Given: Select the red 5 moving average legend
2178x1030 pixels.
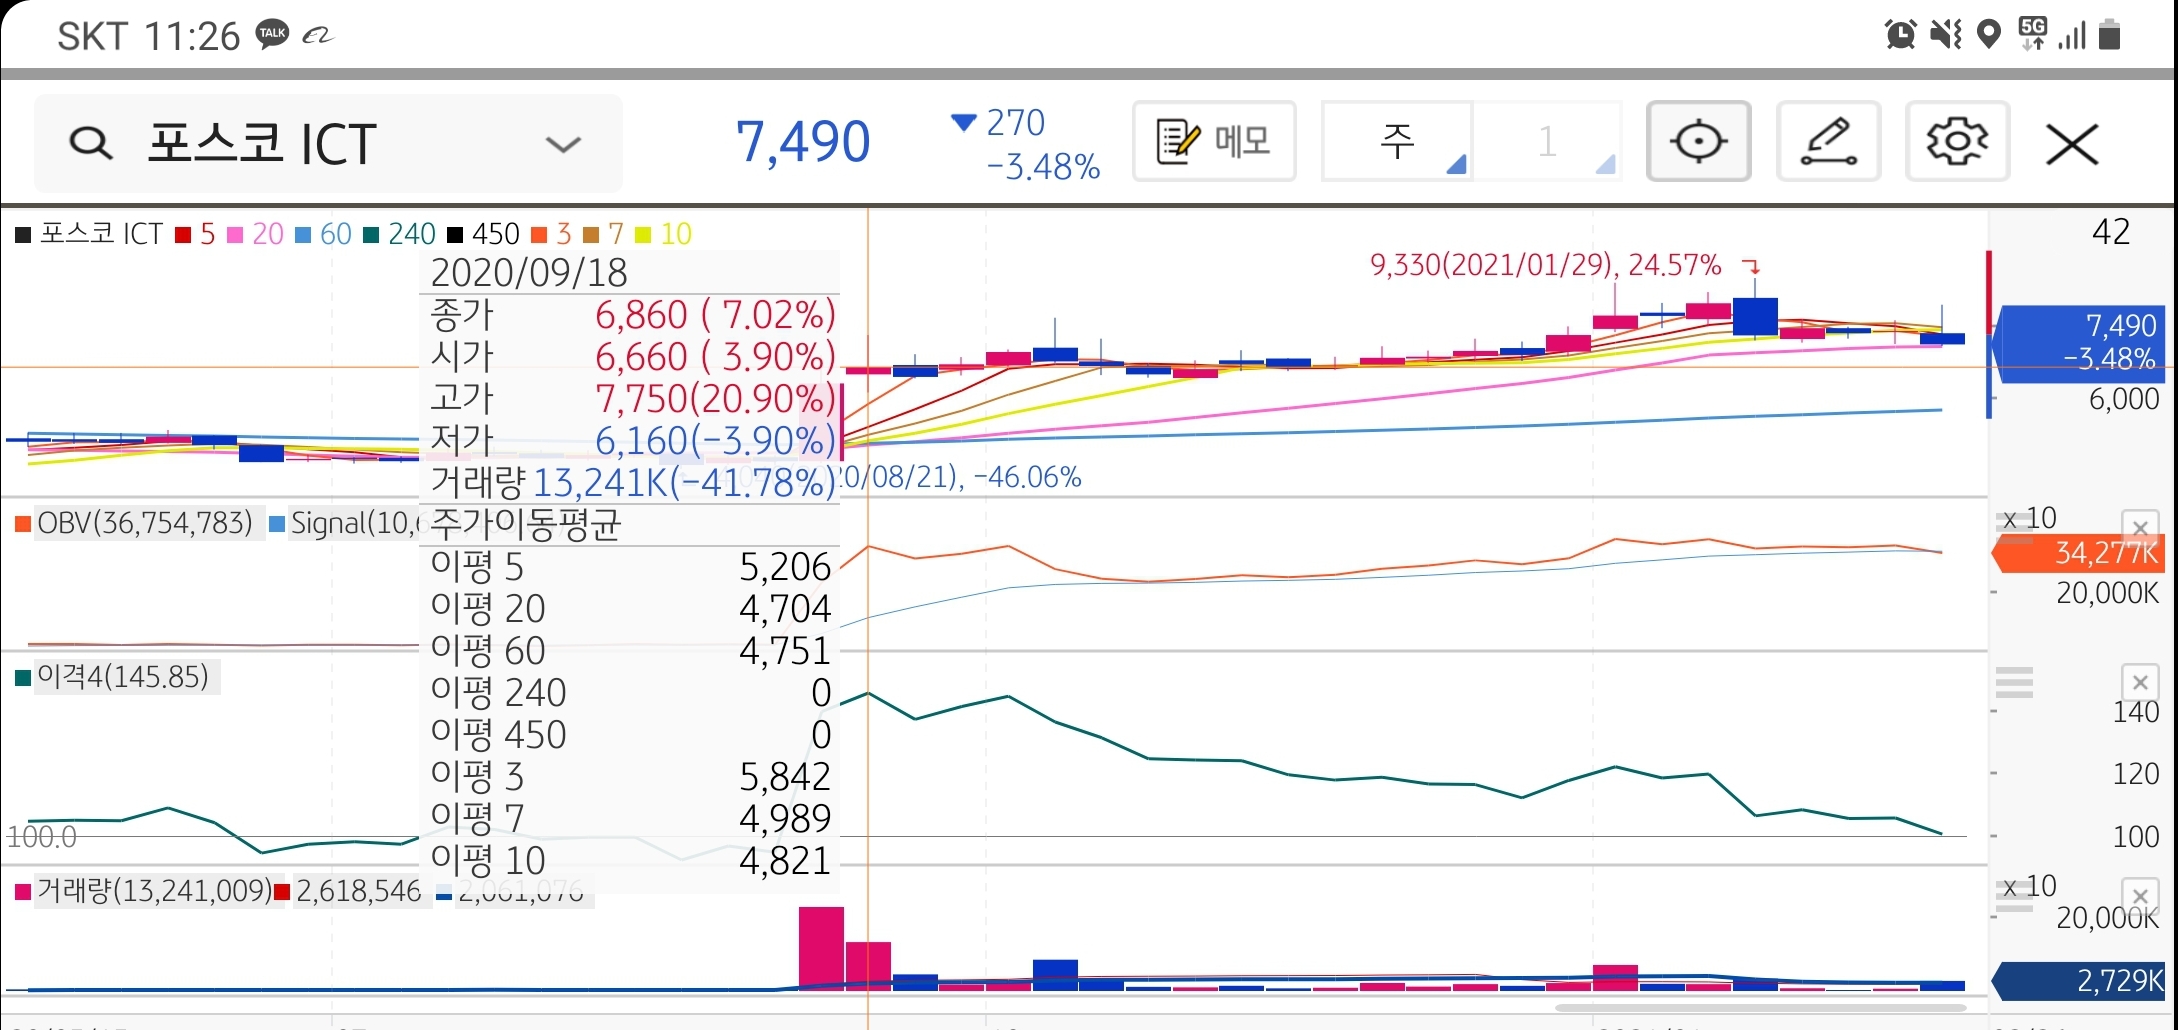Looking at the screenshot, I should (196, 234).
